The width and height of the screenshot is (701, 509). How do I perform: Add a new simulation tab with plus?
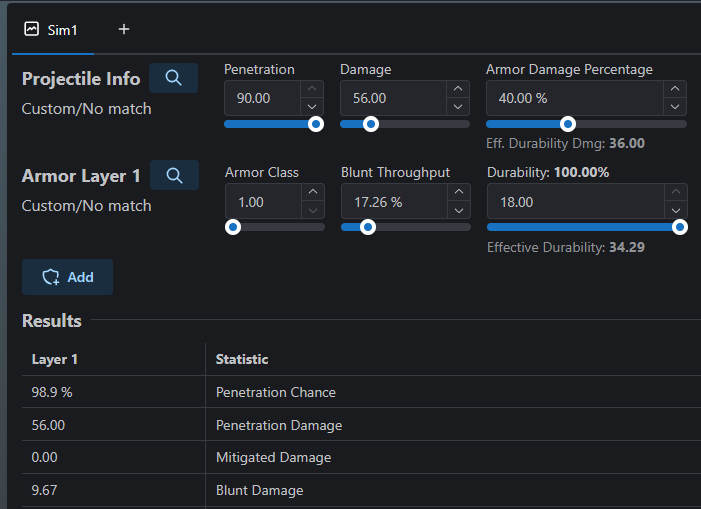coord(124,29)
